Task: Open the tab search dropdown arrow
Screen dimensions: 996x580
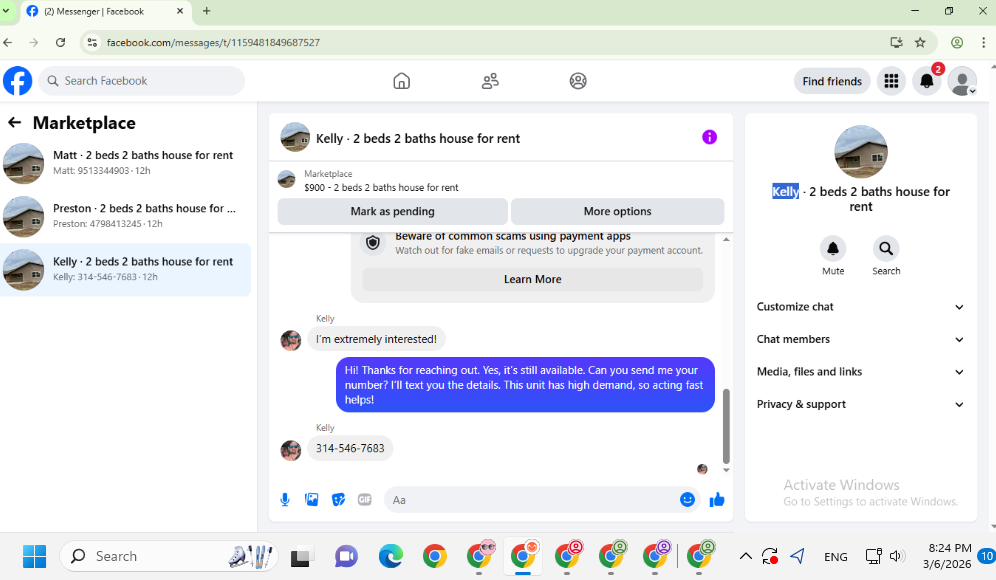Action: click(6, 11)
